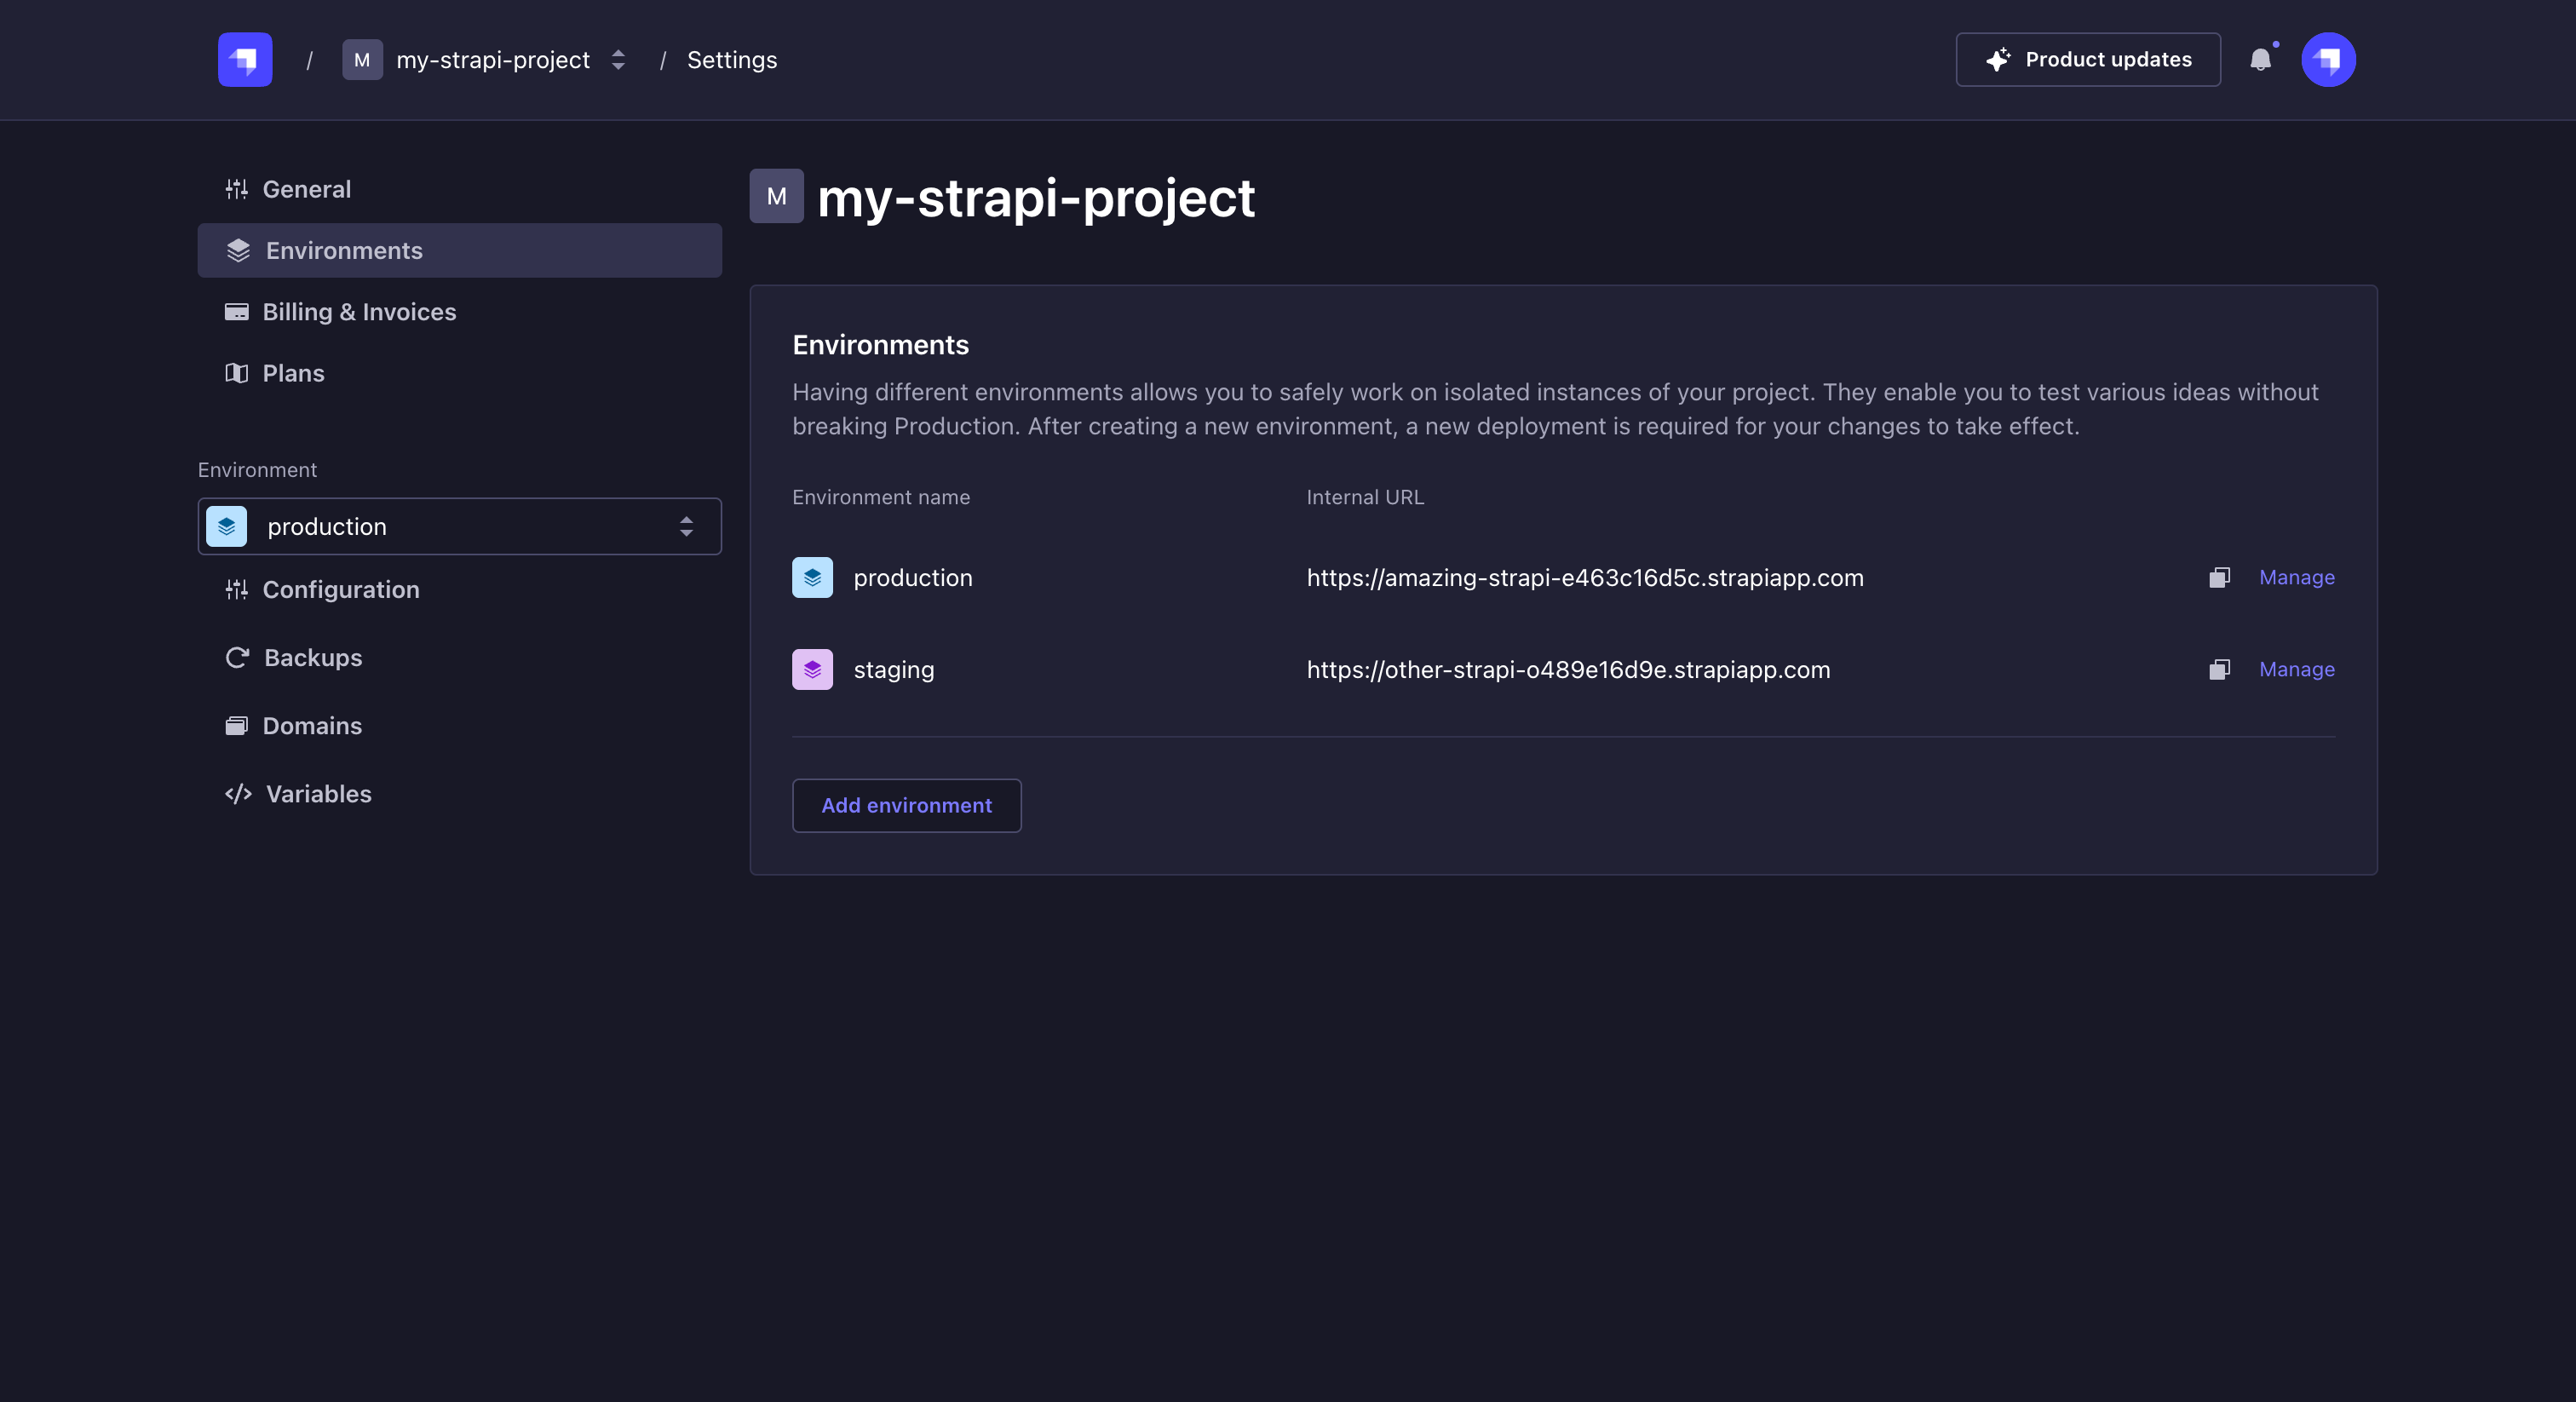2576x1402 pixels.
Task: Click the Domains browser icon
Action: pyautogui.click(x=236, y=726)
